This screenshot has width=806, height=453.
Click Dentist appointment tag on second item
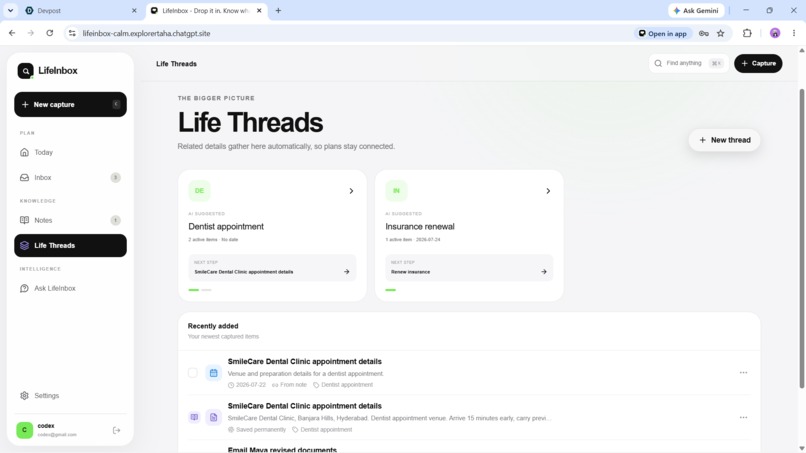pos(322,429)
